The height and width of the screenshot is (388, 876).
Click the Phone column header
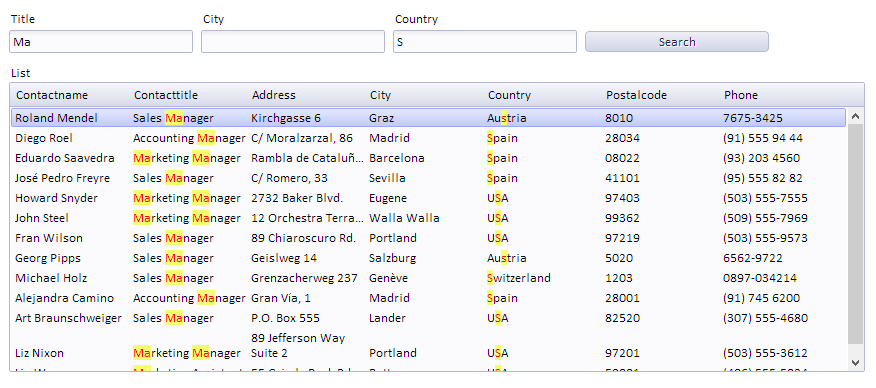point(741,95)
